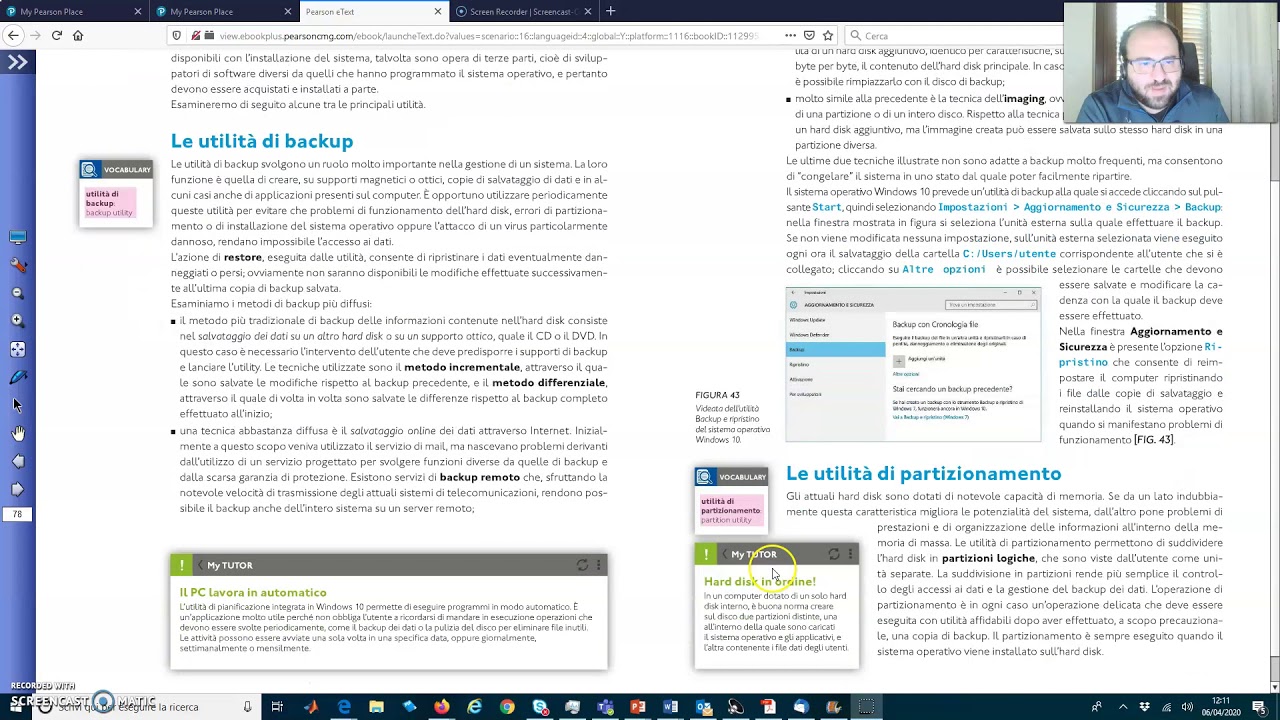The width and height of the screenshot is (1280, 720).
Task: Refresh the Il PC lavora My TUTOR card
Action: tap(582, 565)
